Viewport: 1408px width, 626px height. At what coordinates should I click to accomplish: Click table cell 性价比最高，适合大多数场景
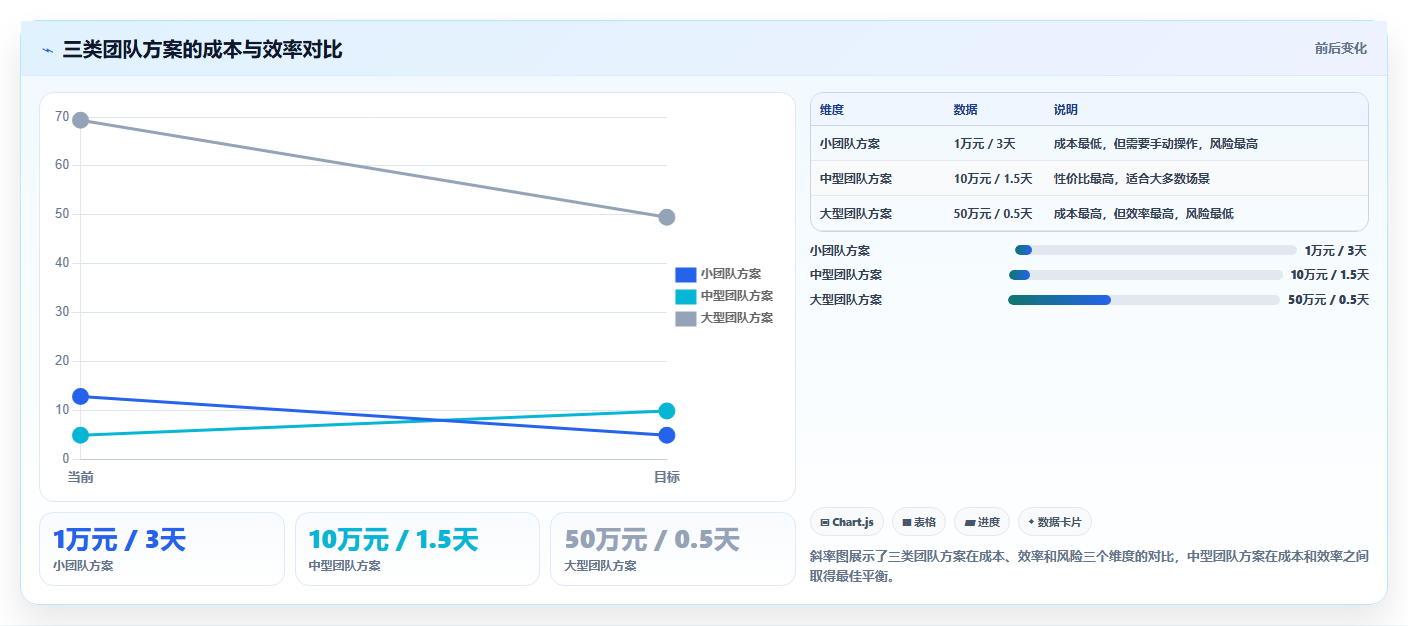[x=1132, y=179]
